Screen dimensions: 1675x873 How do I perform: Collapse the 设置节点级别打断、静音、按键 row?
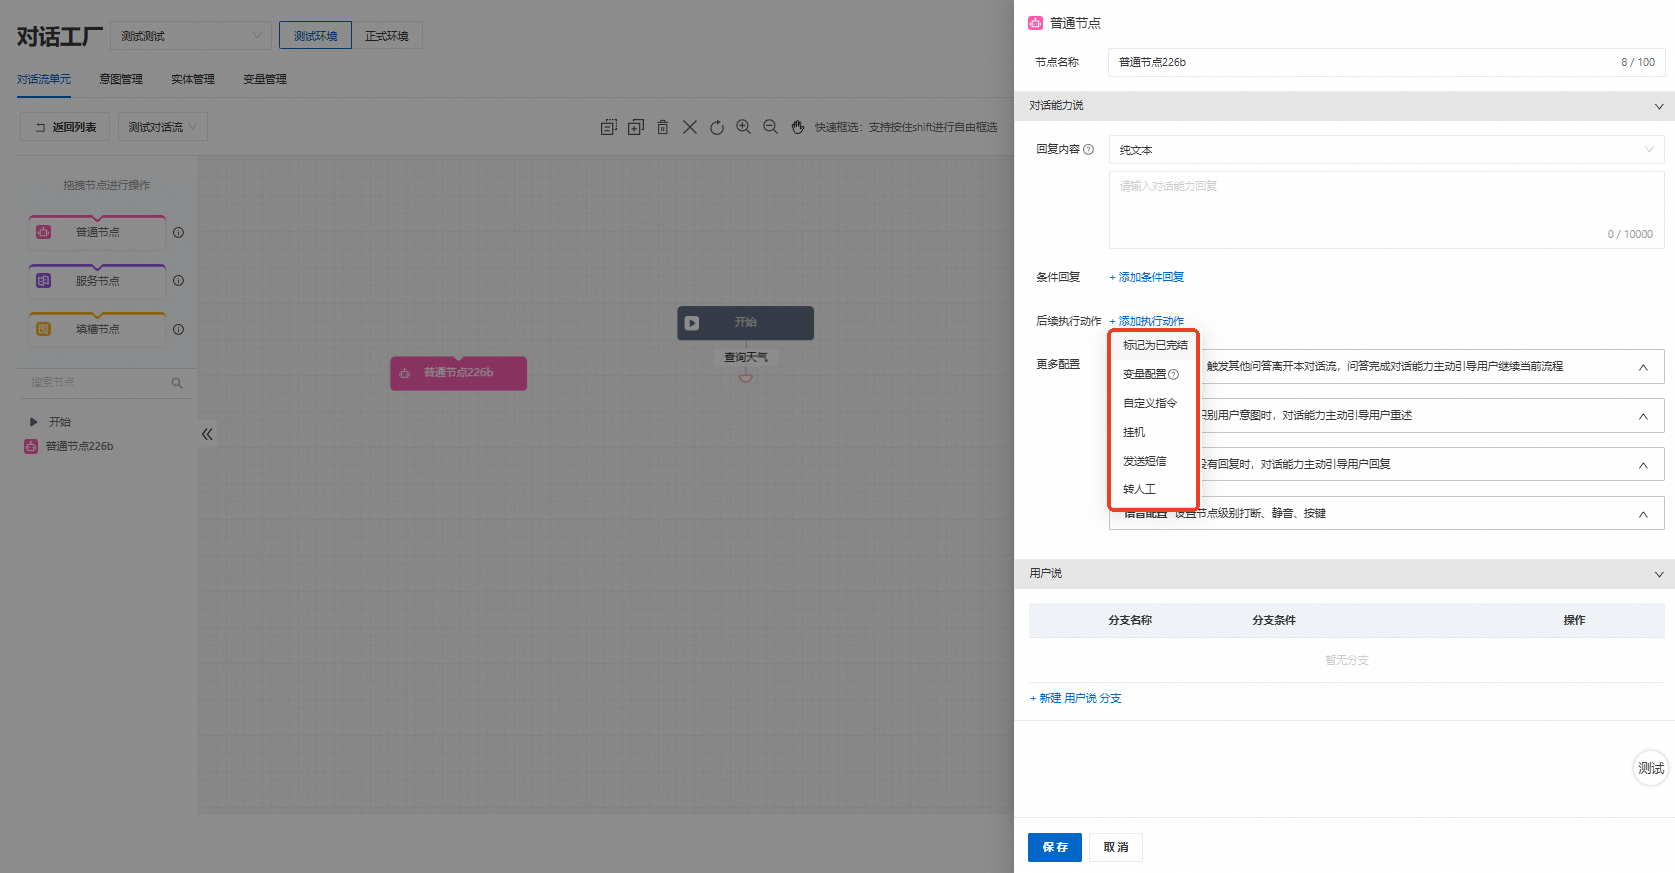(1643, 514)
